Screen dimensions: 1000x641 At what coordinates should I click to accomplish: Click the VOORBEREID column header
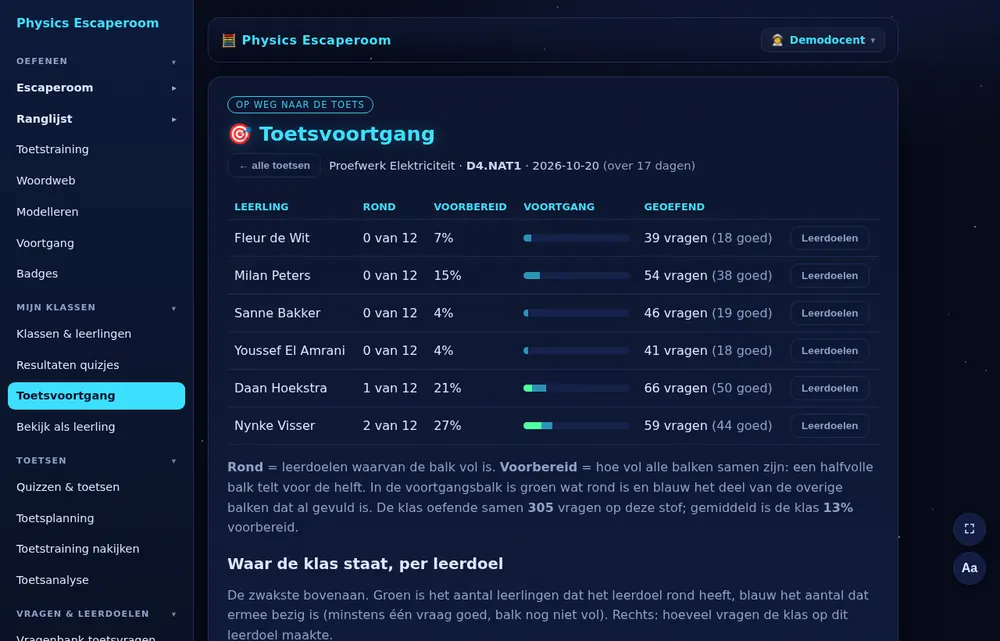(470, 207)
